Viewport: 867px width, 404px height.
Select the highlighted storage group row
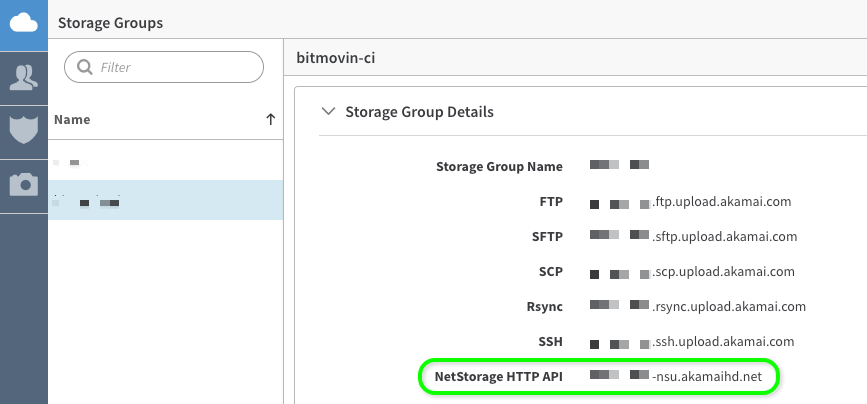(165, 202)
